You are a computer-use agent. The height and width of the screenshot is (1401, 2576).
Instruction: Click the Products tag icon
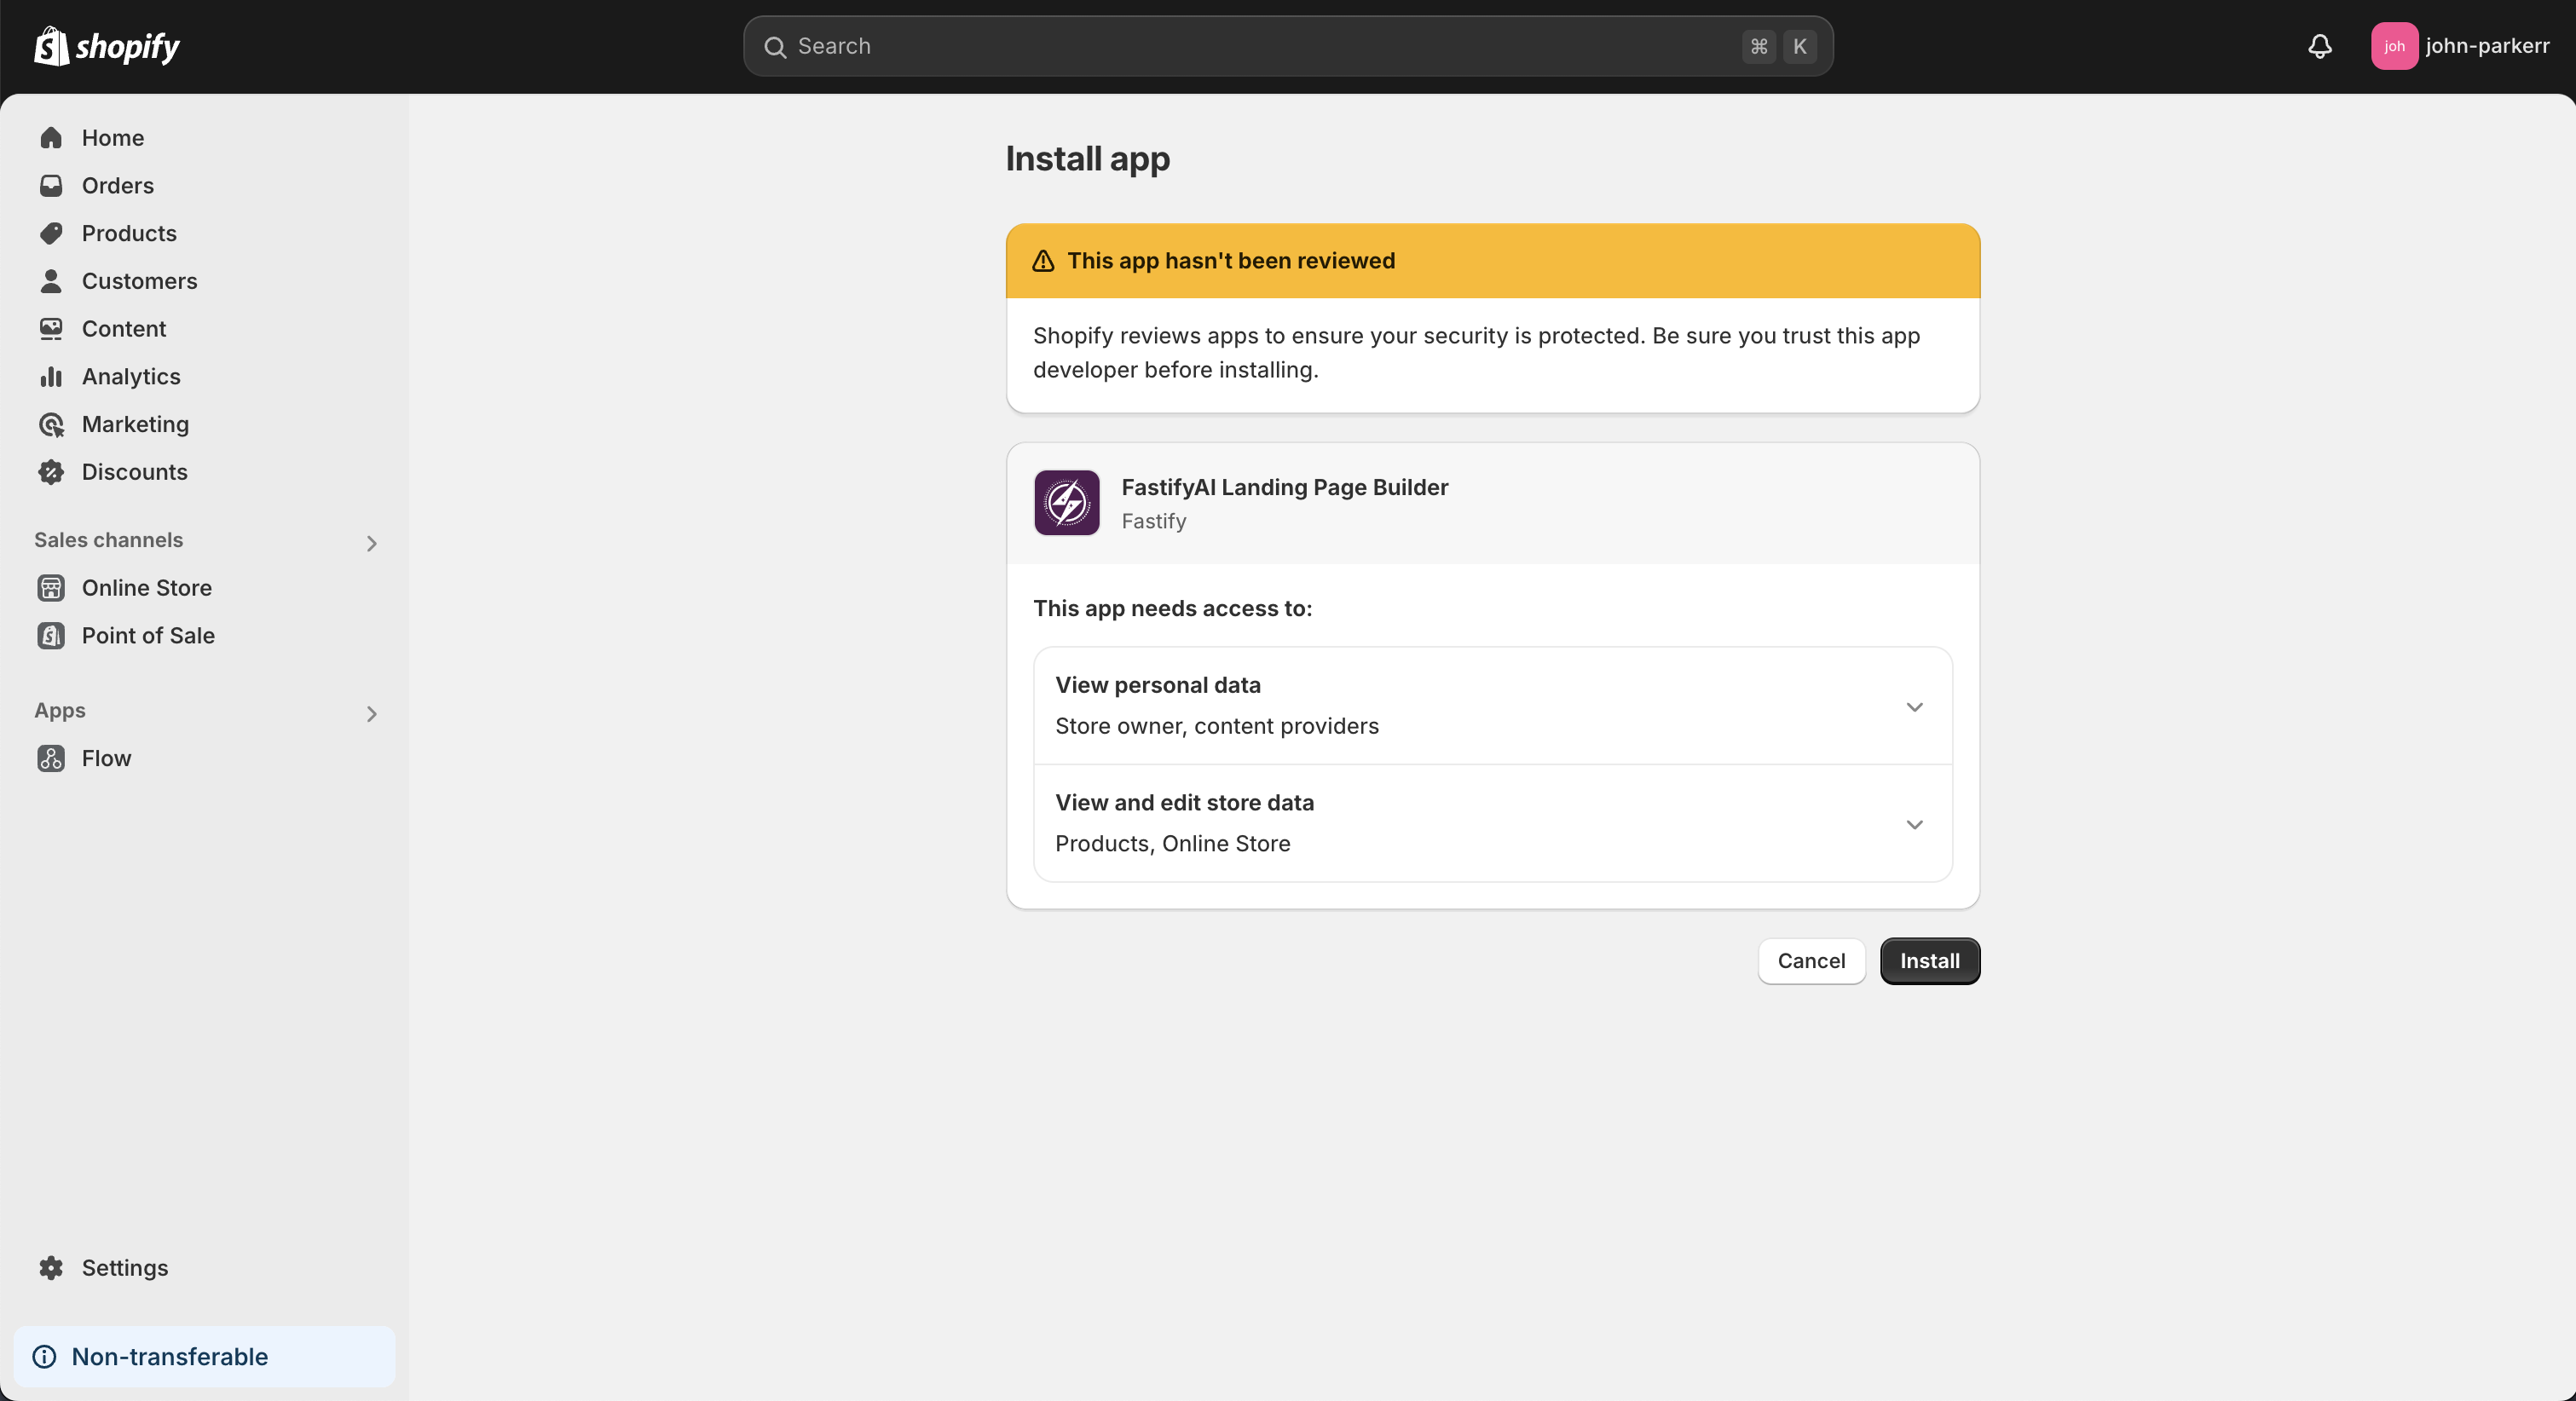(51, 233)
